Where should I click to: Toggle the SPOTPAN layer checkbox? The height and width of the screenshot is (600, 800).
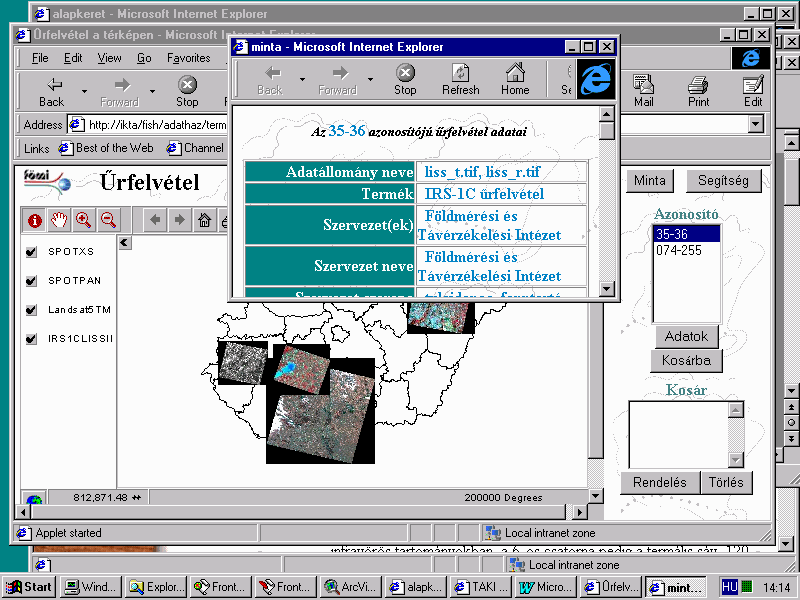(31, 281)
